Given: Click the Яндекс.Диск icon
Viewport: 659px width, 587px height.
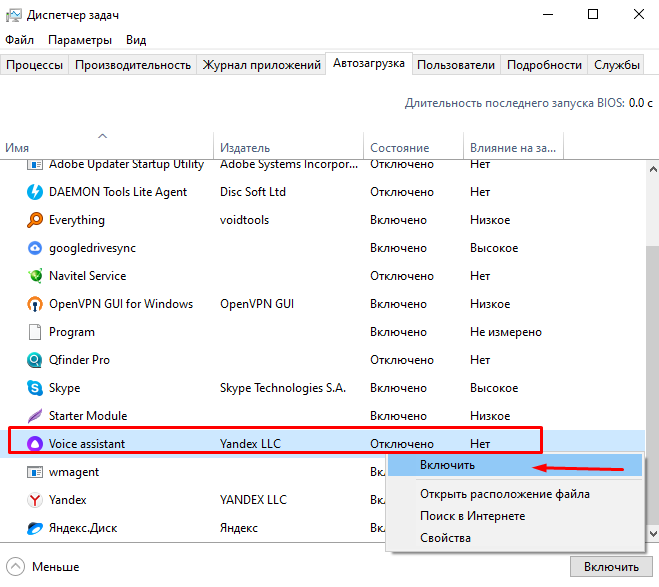Looking at the screenshot, I should 34,528.
